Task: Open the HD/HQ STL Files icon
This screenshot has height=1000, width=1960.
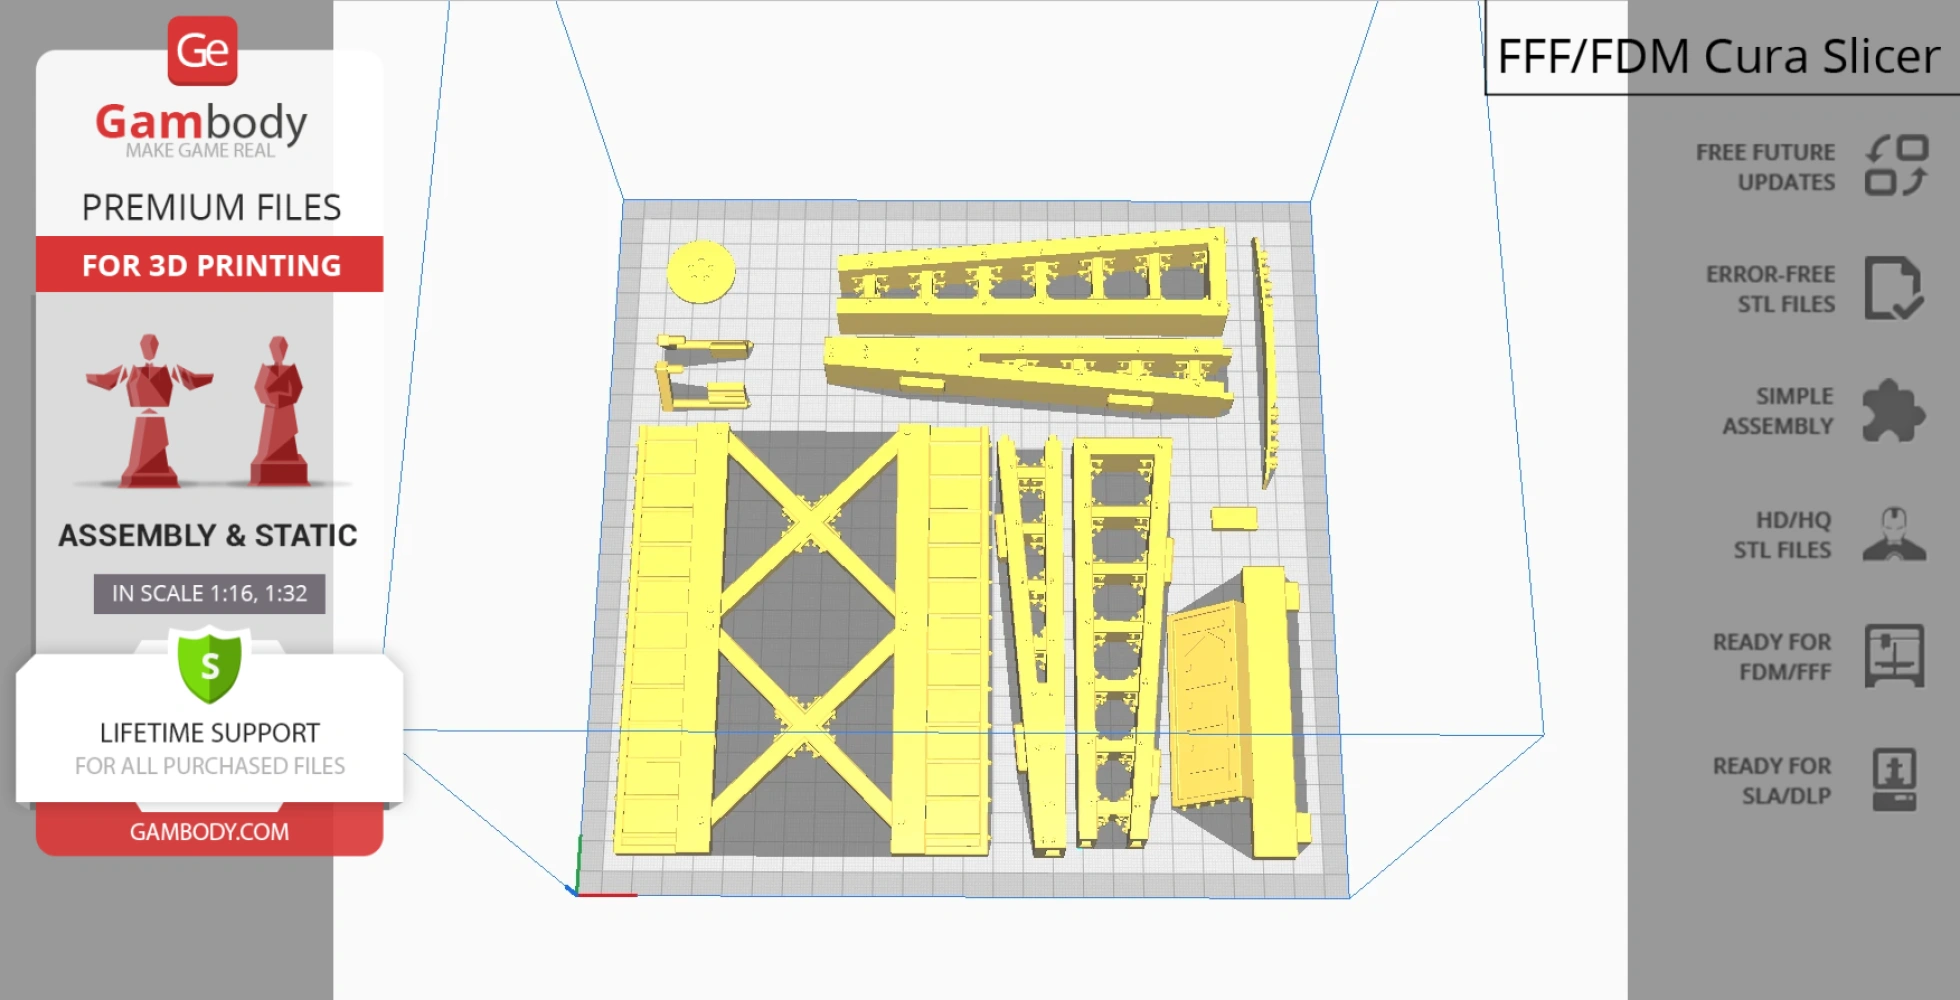Action: tap(1895, 534)
